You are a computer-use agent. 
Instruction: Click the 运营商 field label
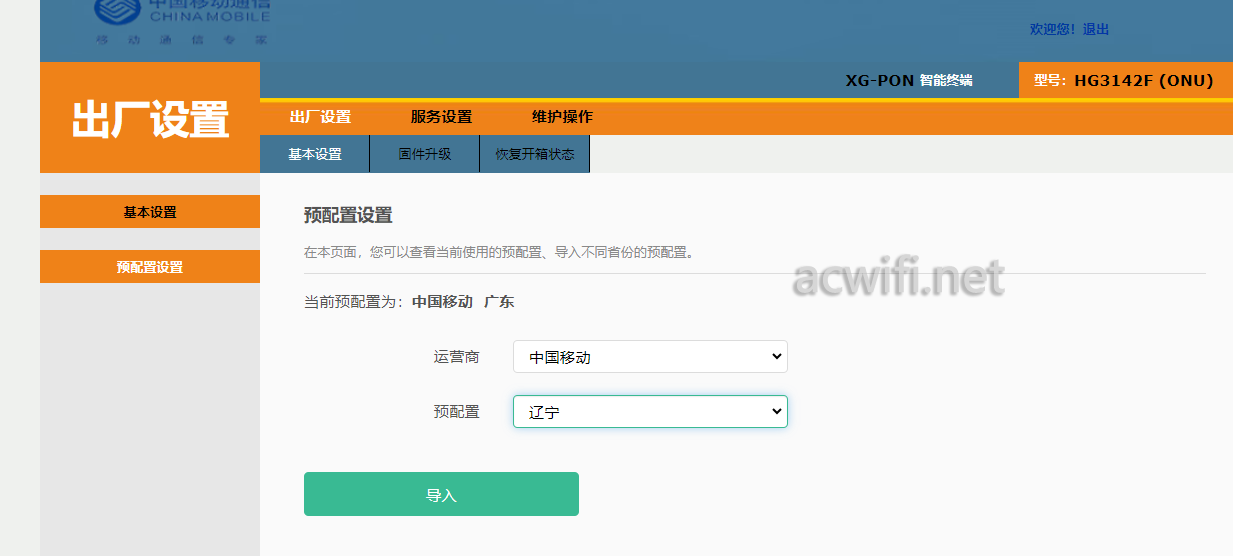[456, 356]
